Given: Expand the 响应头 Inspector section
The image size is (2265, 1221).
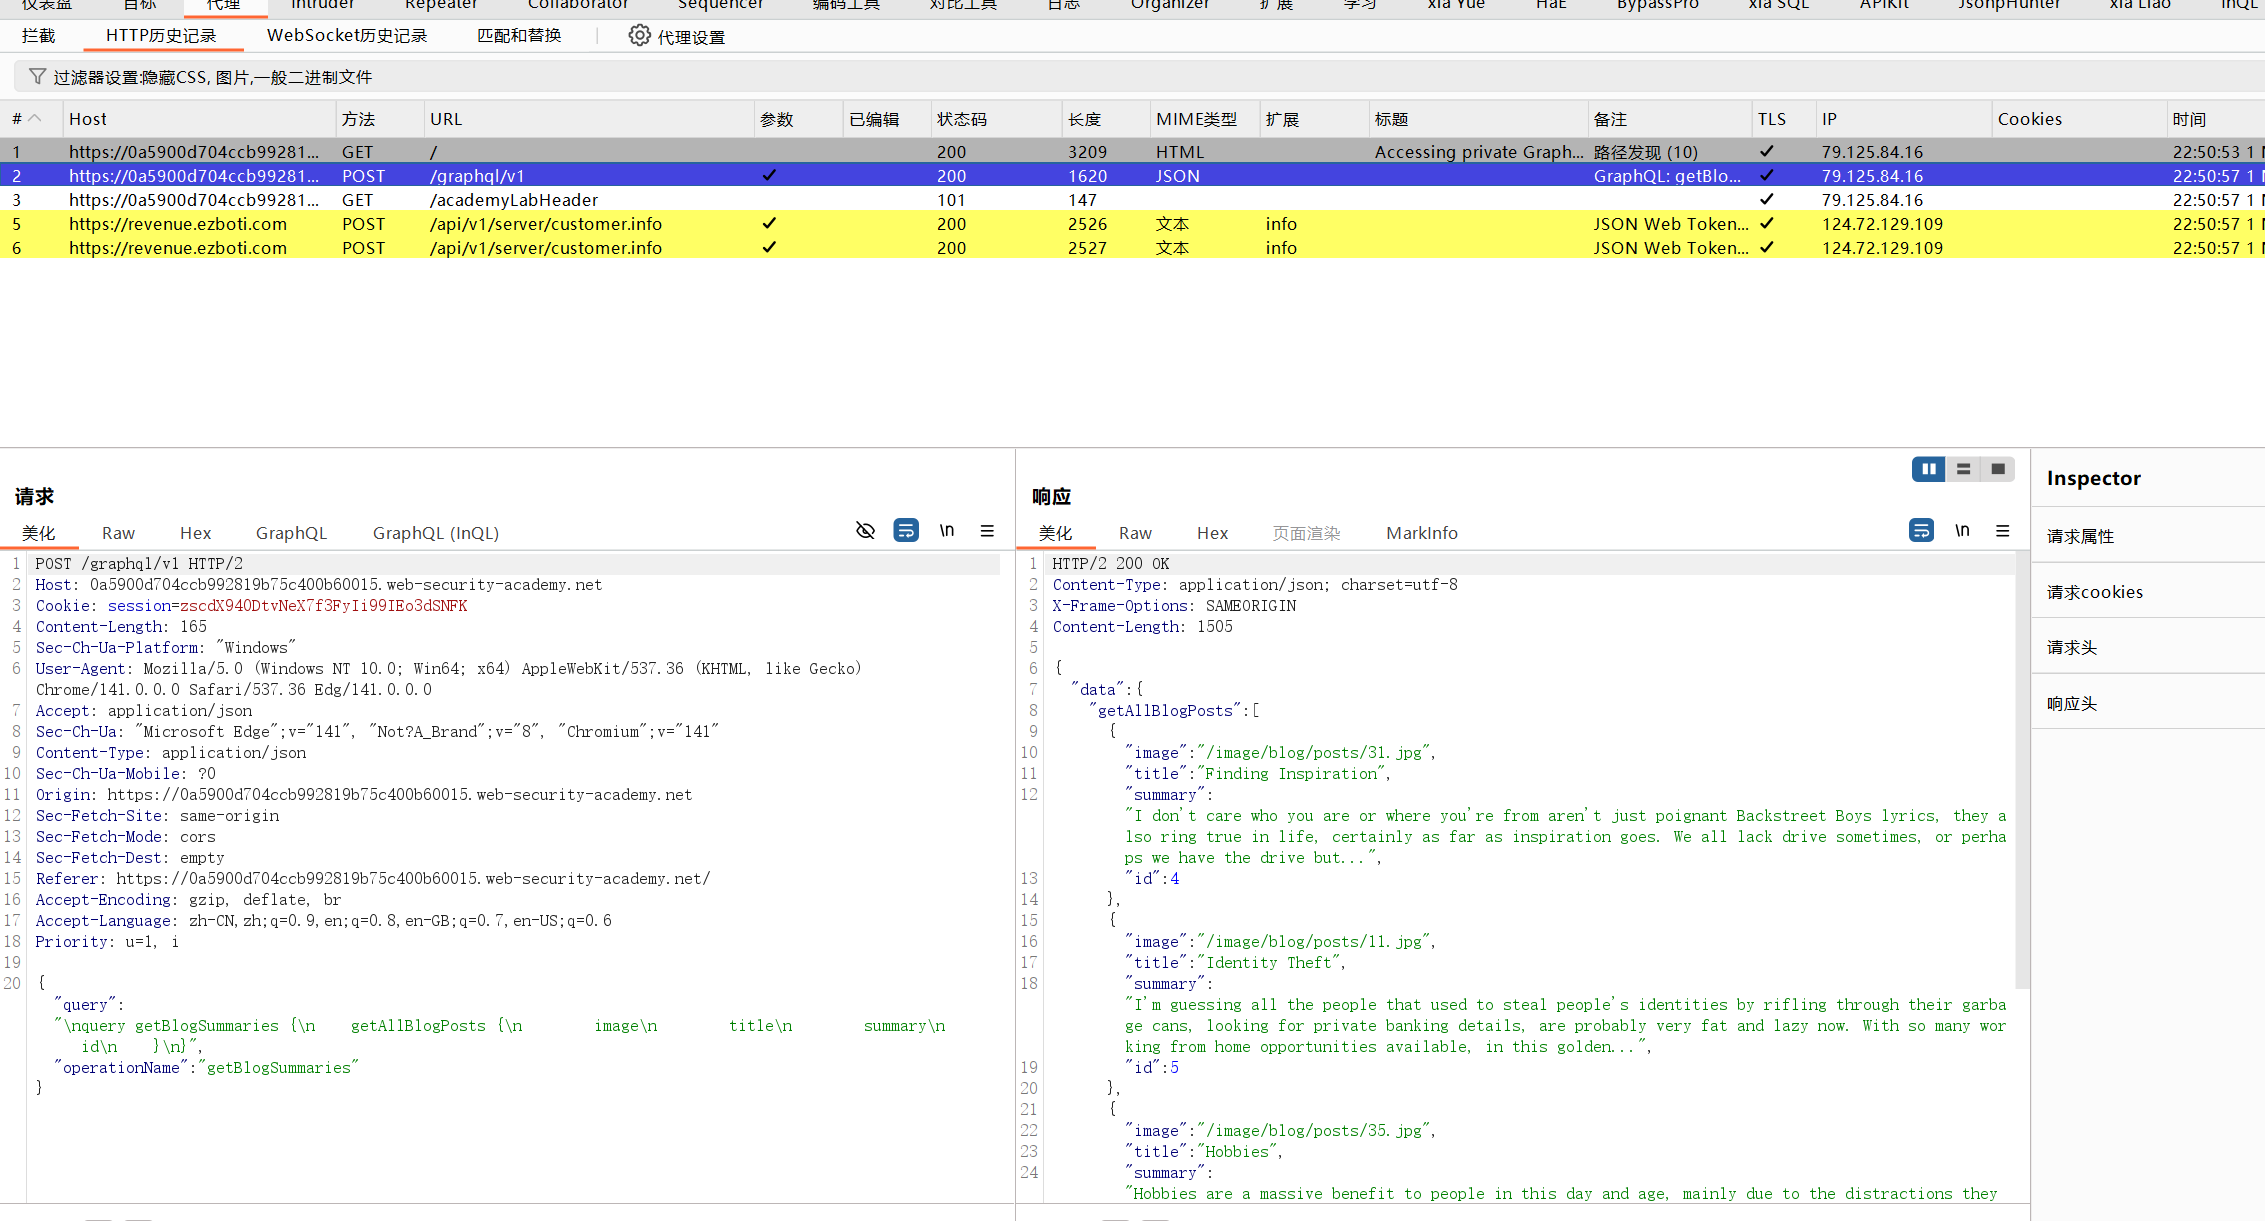Looking at the screenshot, I should coord(2071,704).
